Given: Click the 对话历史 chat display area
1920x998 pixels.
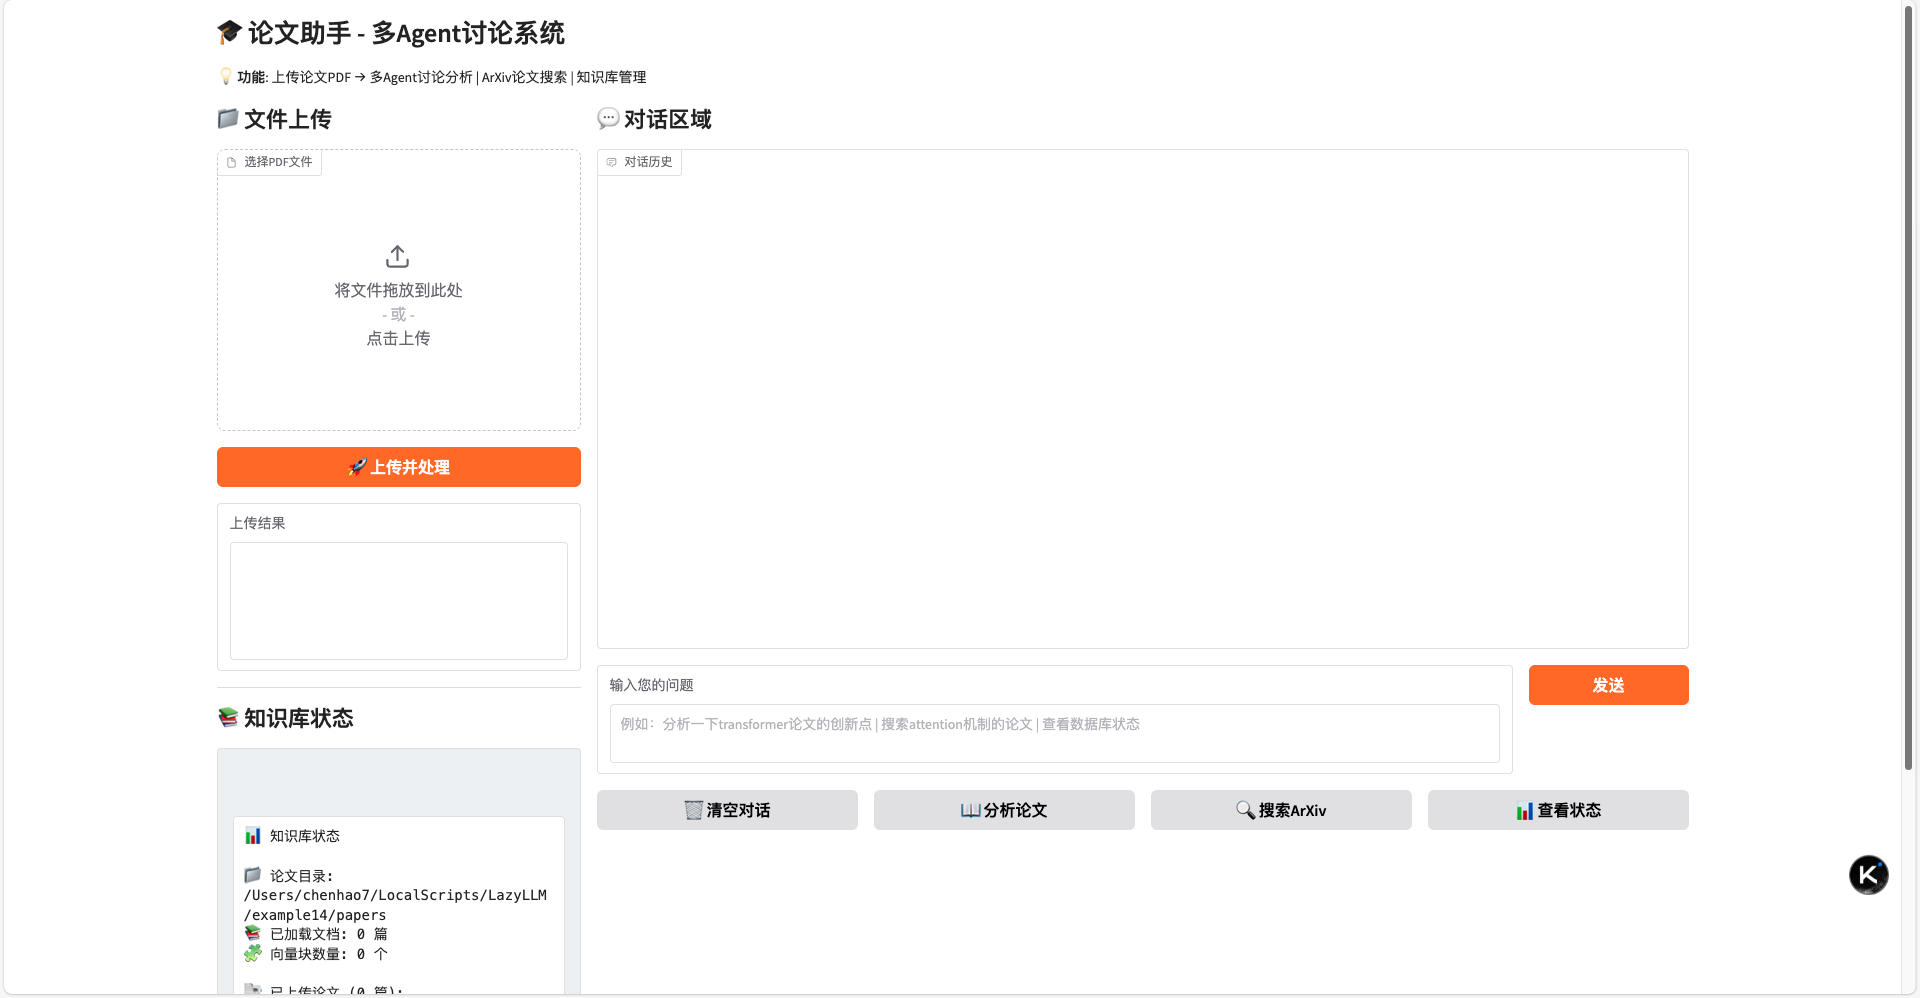Looking at the screenshot, I should (x=1143, y=399).
